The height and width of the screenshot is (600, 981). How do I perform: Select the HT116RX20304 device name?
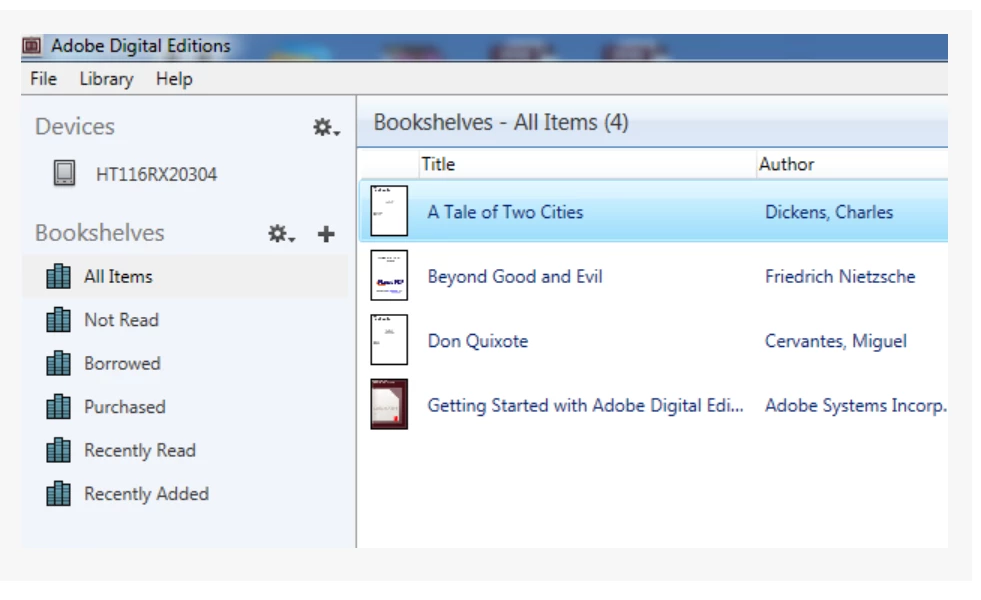[156, 174]
